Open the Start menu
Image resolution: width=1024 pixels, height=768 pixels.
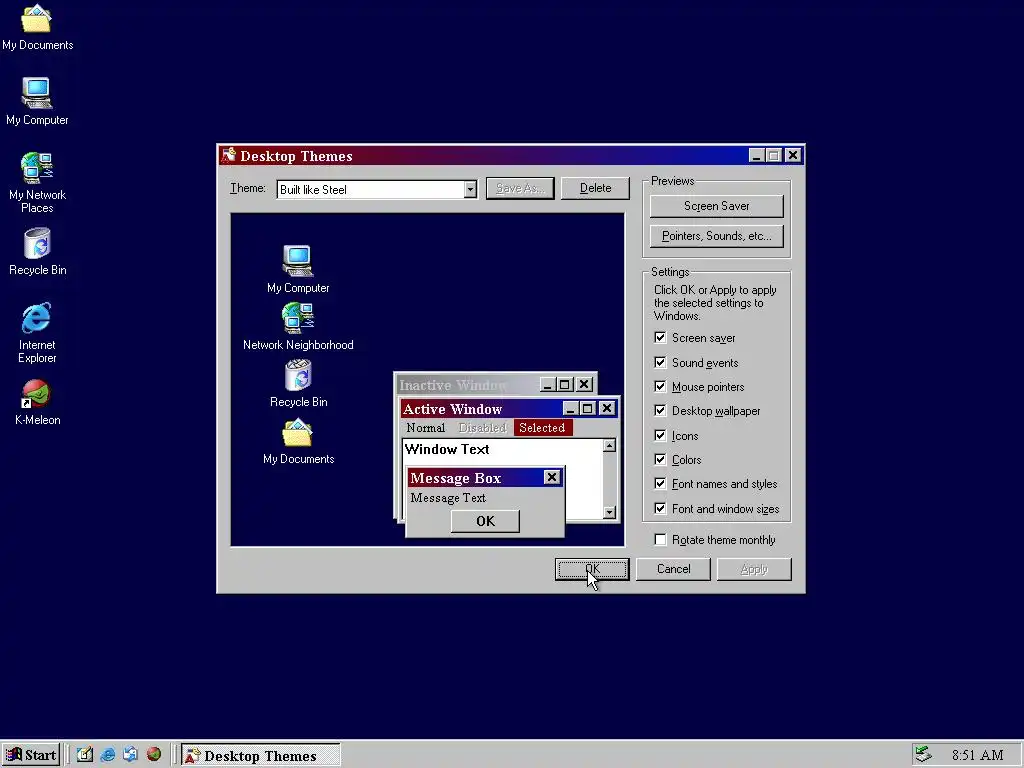tap(31, 755)
